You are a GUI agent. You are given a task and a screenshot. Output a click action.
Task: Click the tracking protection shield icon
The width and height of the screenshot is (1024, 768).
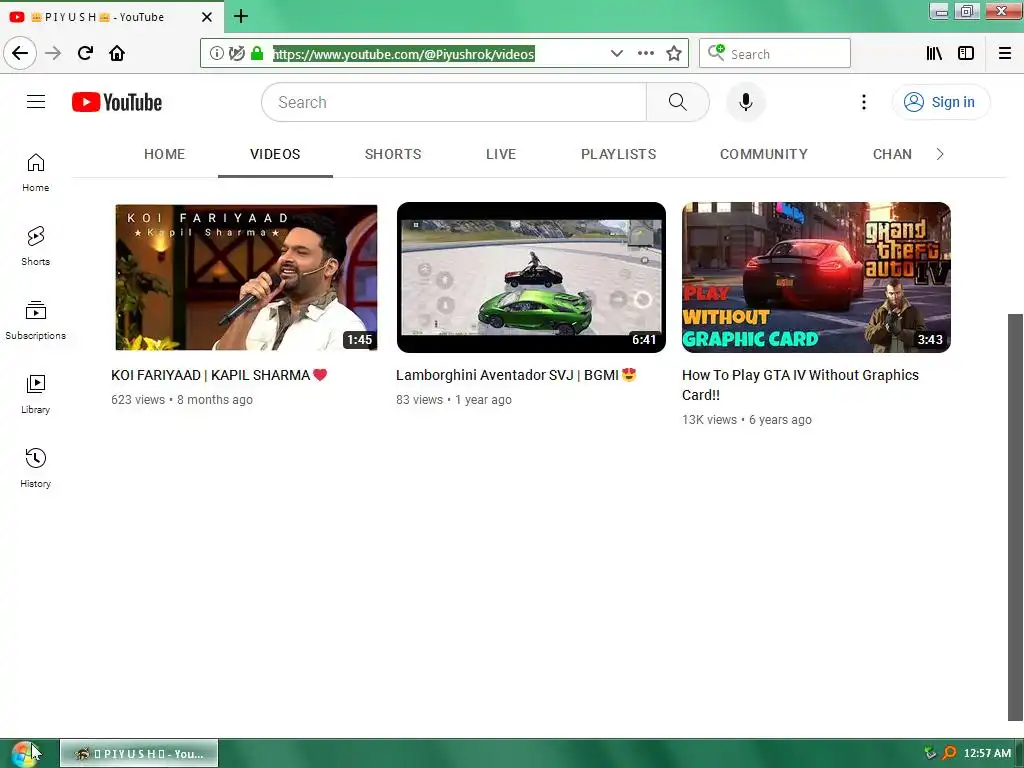click(x=236, y=54)
